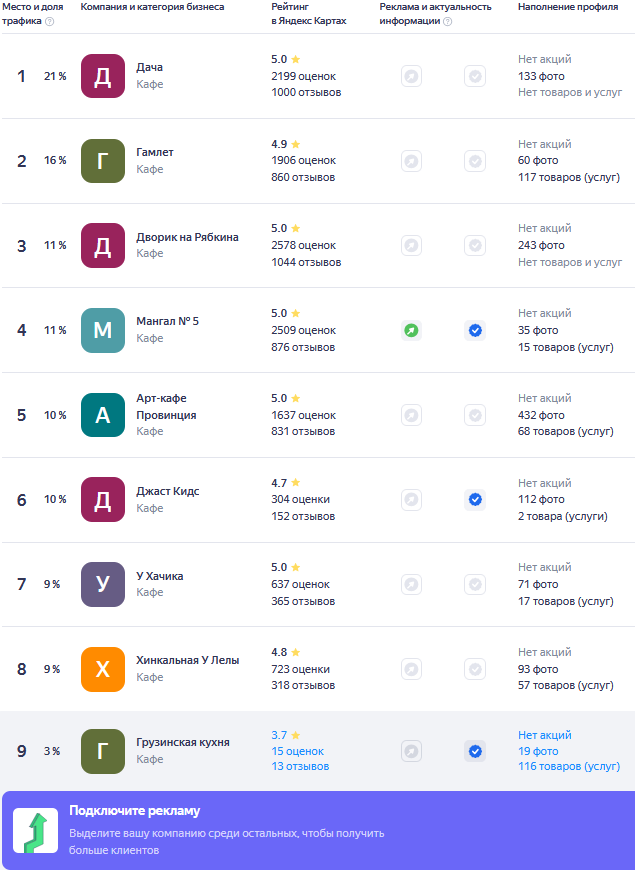Click the Гамлет avatar icon
The width and height of the screenshot is (635, 870).
click(103, 161)
